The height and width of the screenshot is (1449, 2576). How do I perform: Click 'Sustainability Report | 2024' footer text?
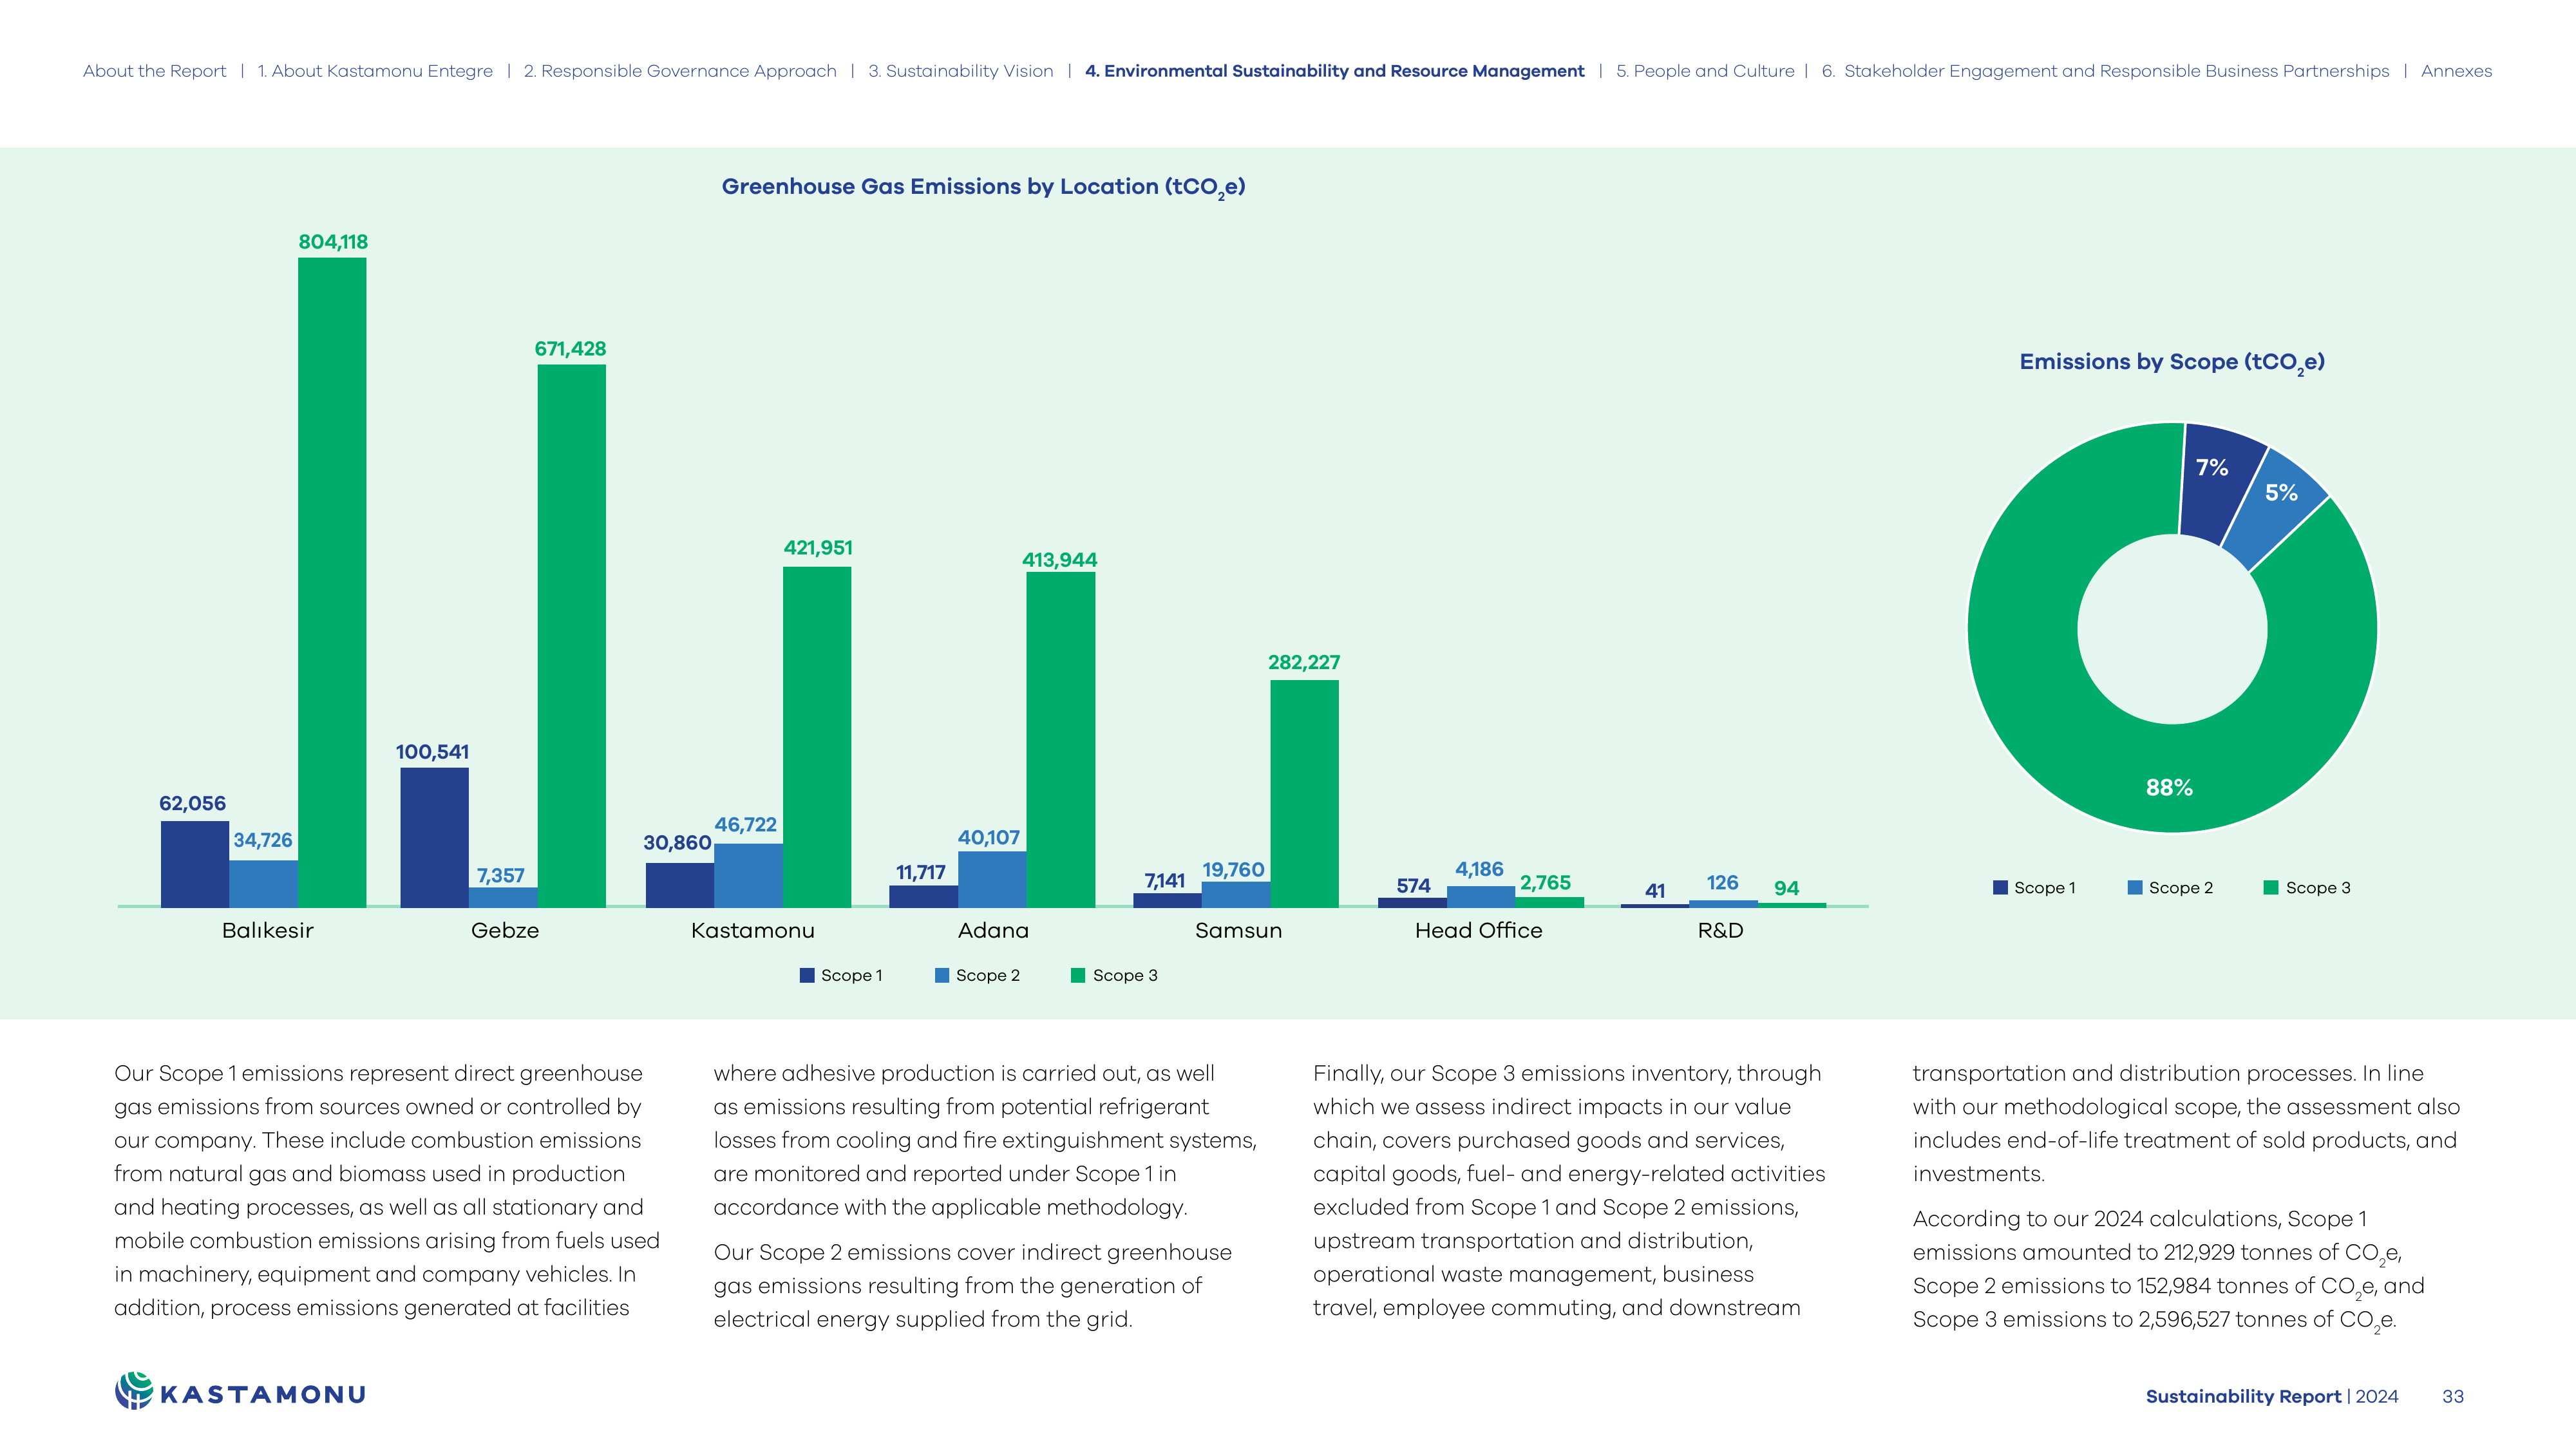2271,1396
